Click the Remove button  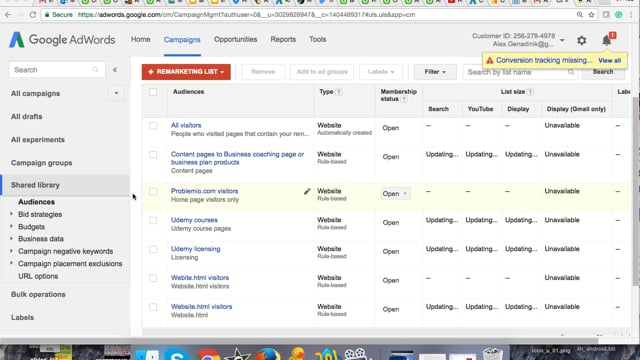[263, 72]
